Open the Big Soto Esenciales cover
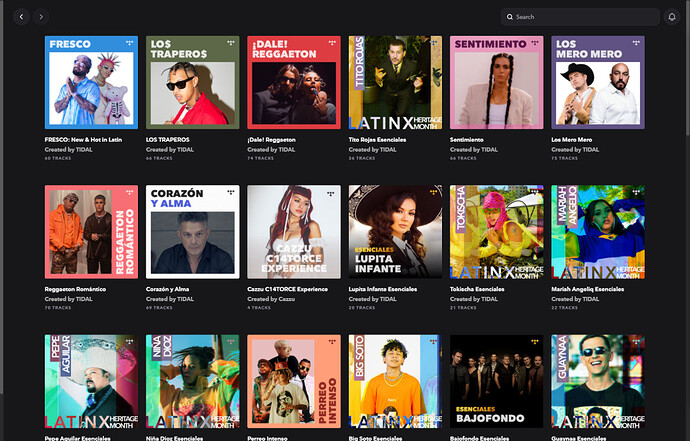The height and width of the screenshot is (441, 690). (395, 382)
